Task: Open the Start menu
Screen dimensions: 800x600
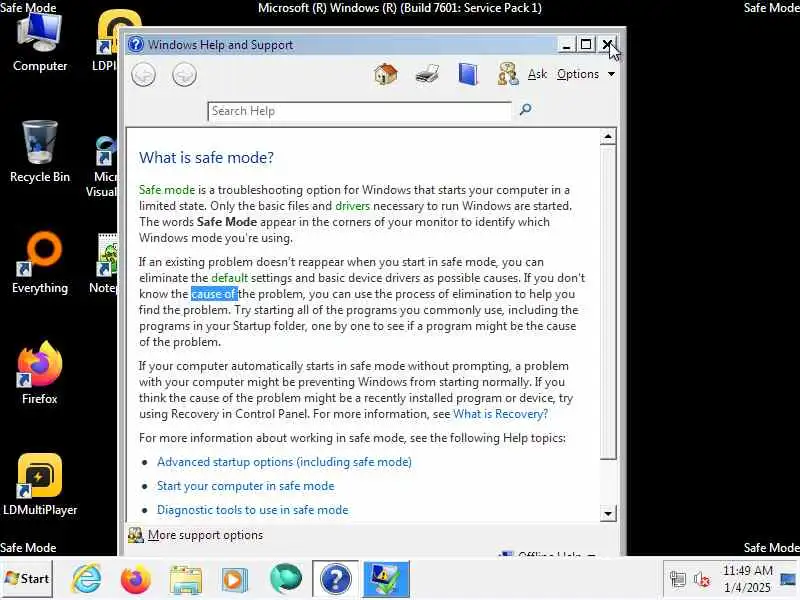Action: (27, 579)
